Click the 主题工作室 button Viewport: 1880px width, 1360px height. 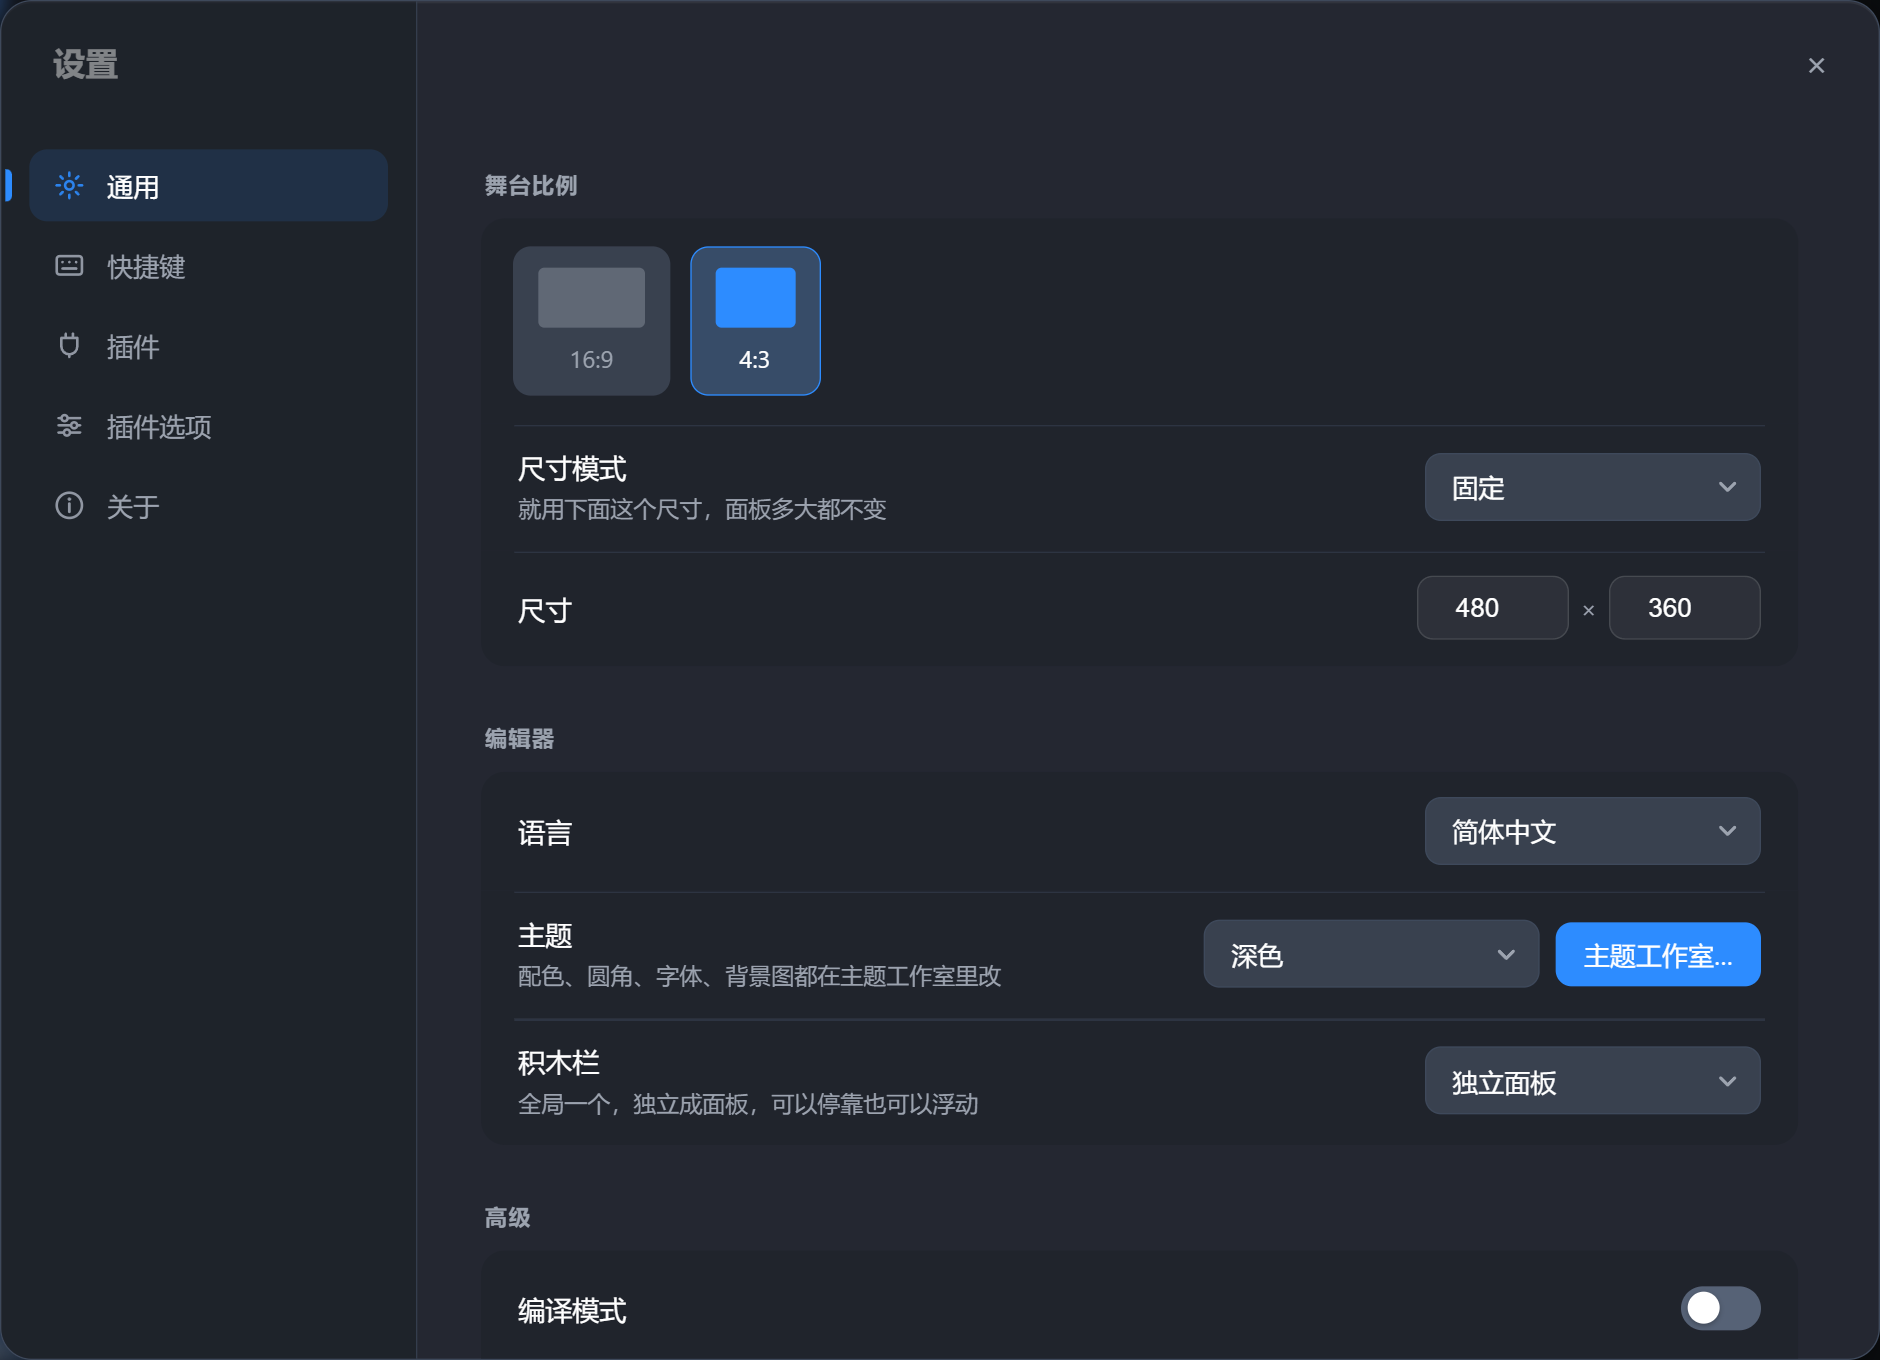(1657, 955)
